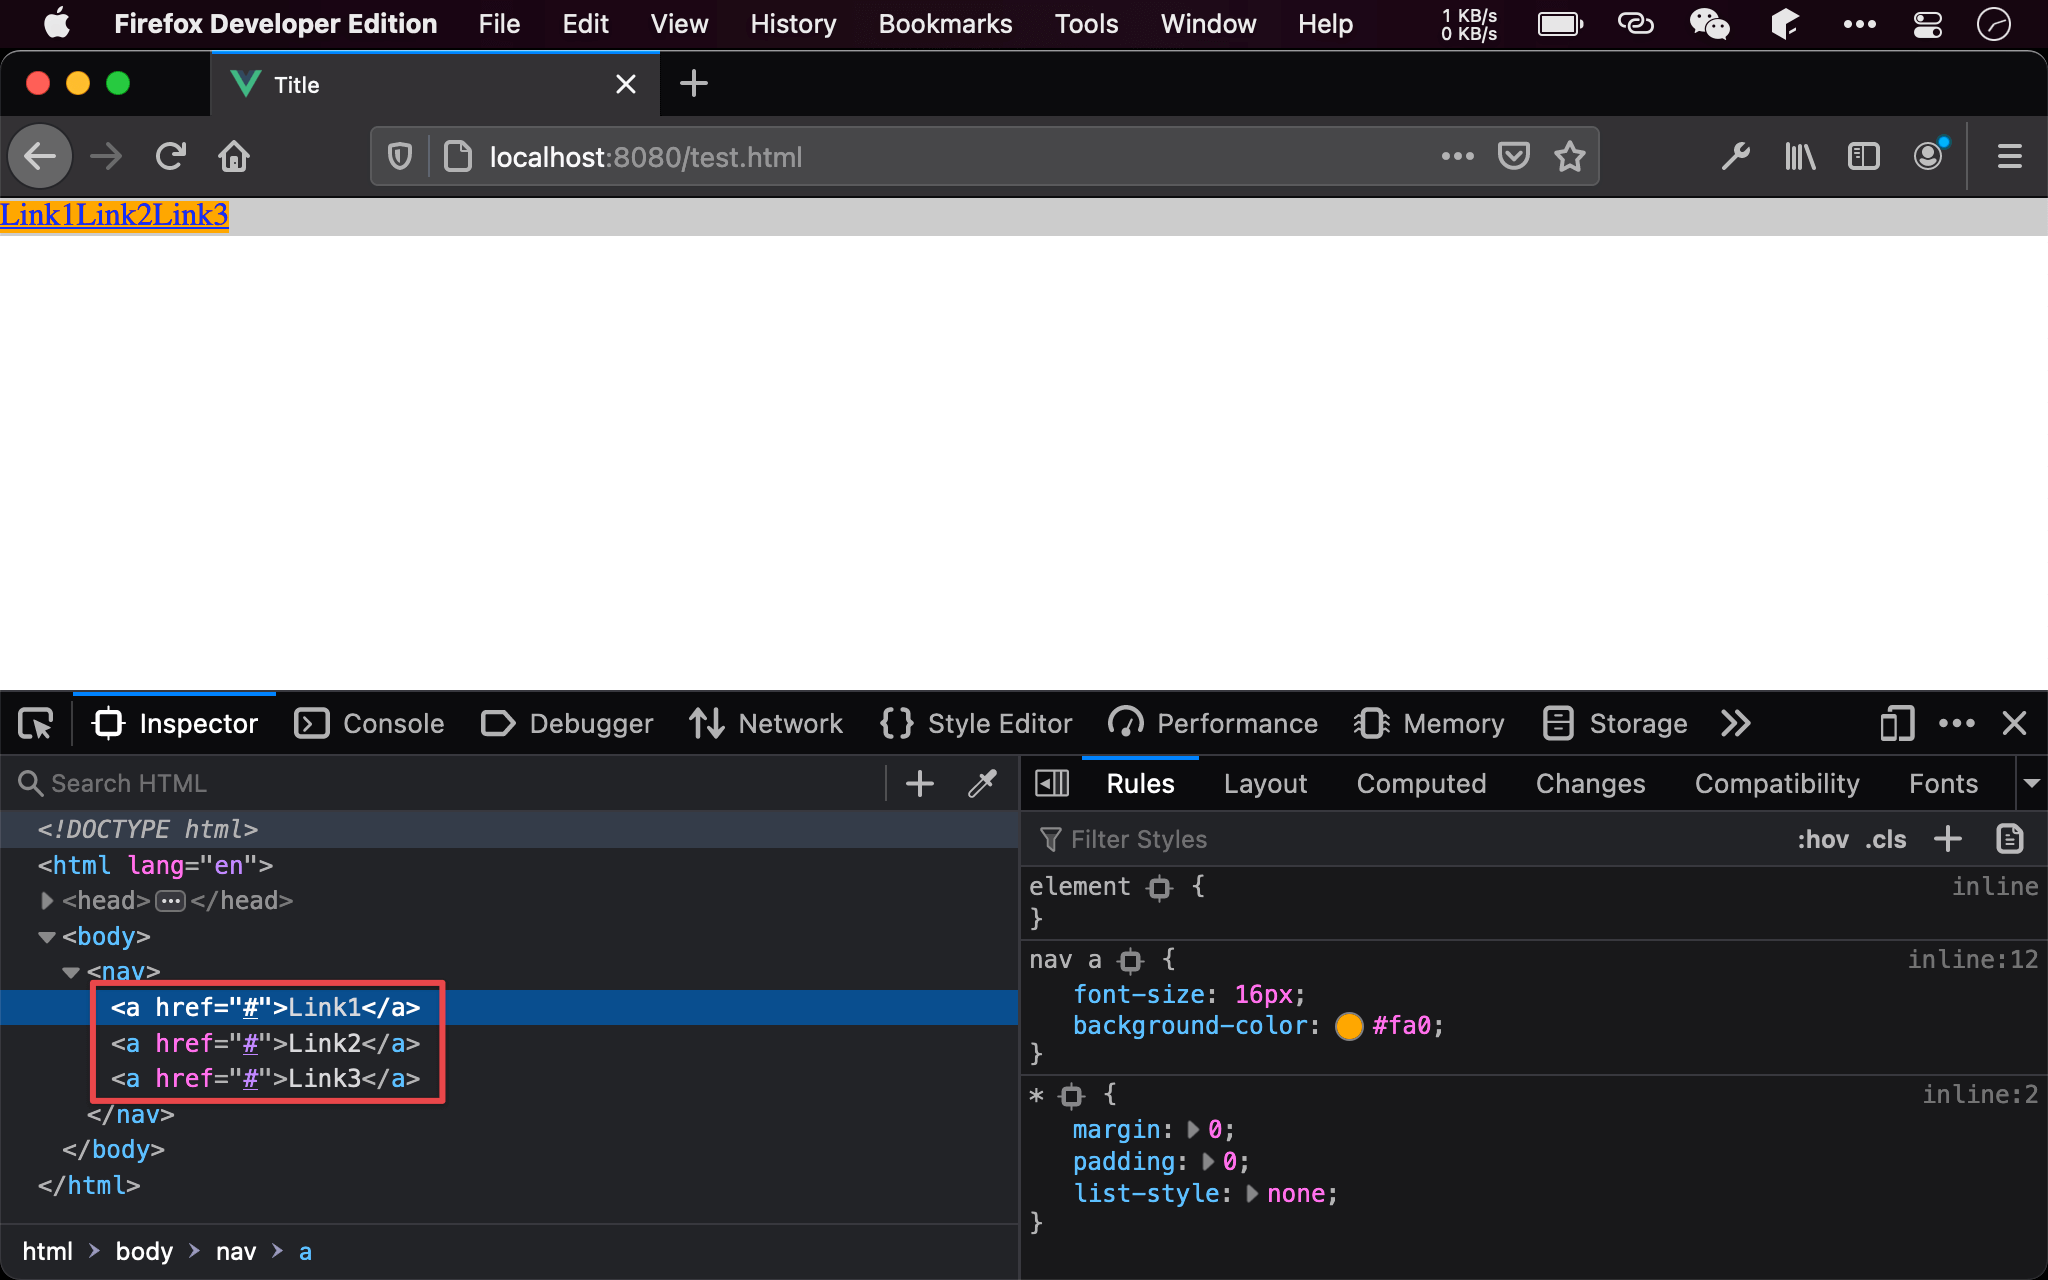Select the Layout sidebar tab
2048x1280 pixels.
click(x=1265, y=783)
